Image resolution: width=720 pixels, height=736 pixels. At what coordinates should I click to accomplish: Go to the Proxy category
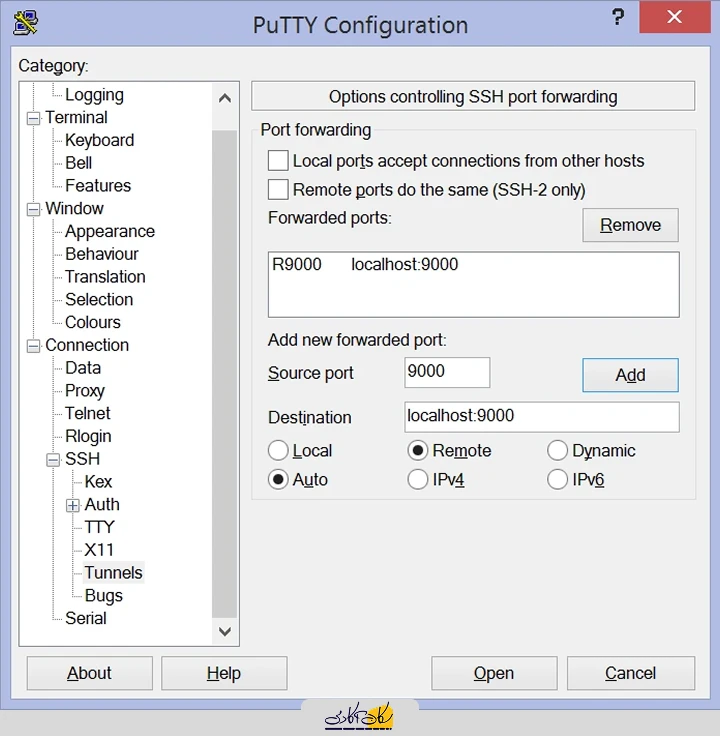[85, 391]
